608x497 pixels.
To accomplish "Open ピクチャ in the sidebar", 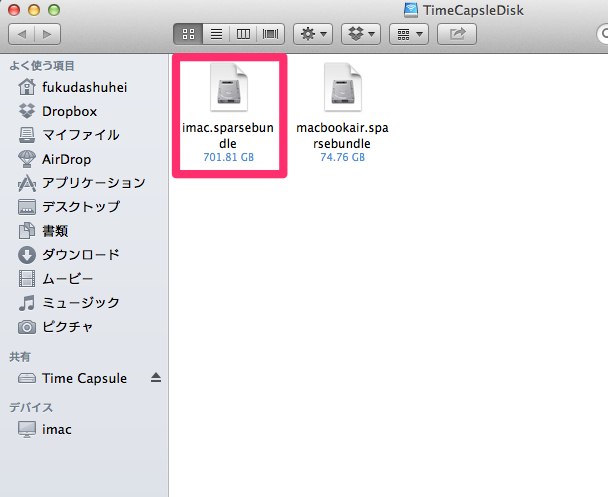I will tap(85, 327).
